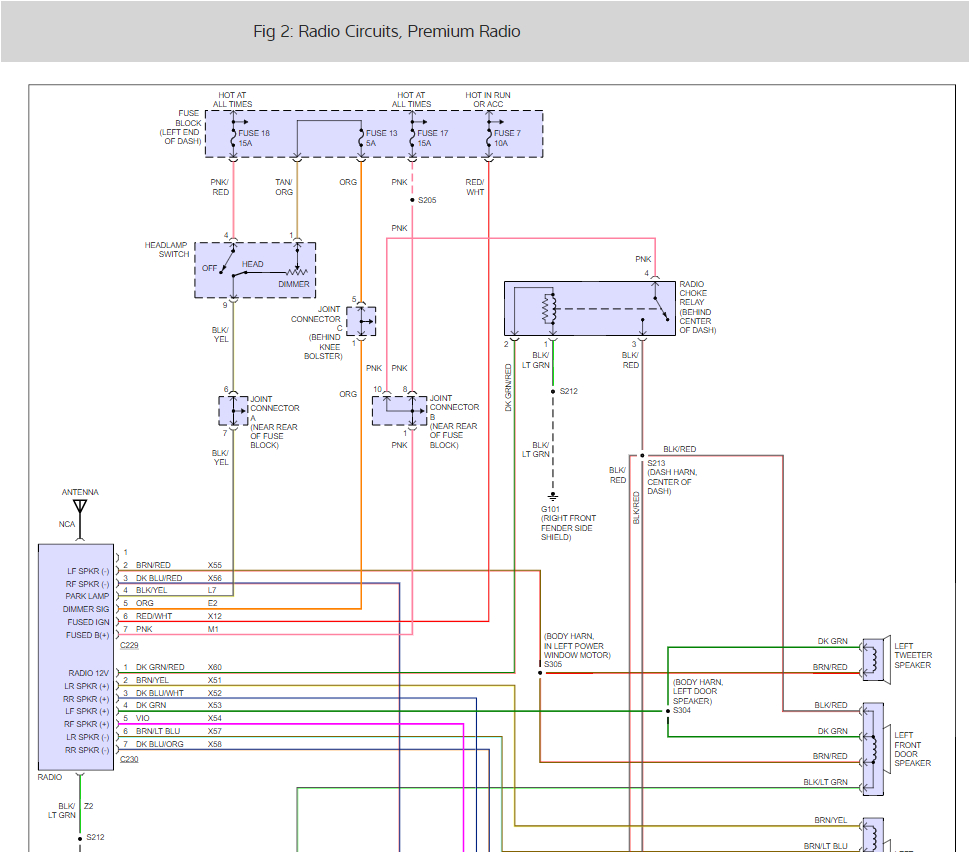Click the C230 connector label
Screen dimensions: 970x866
(128, 757)
